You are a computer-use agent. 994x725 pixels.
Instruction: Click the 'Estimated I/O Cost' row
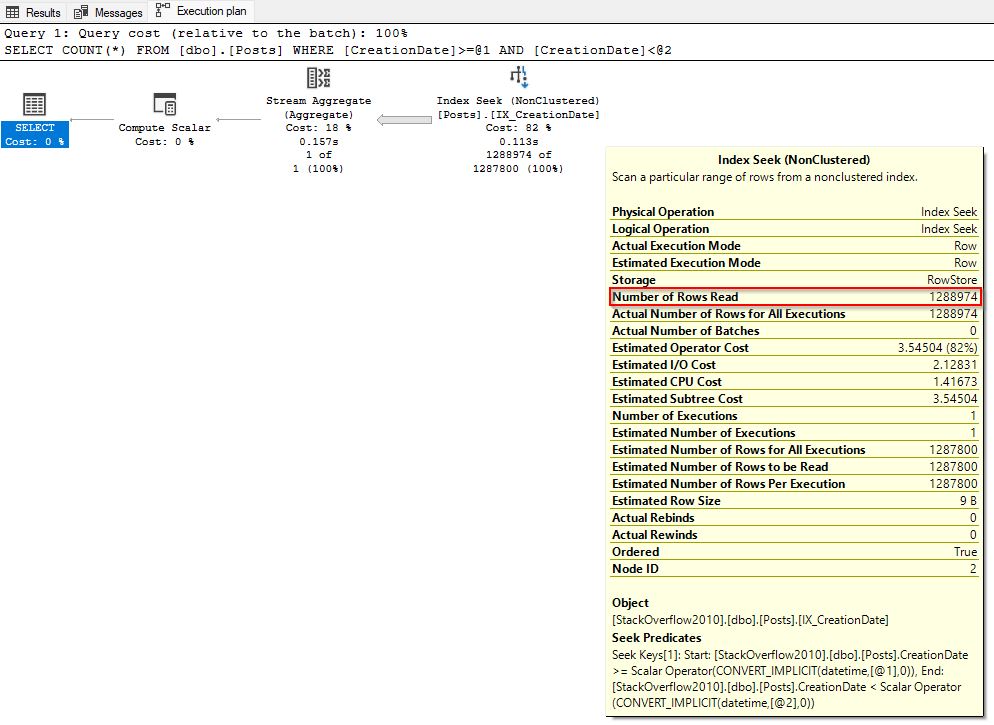tap(795, 365)
